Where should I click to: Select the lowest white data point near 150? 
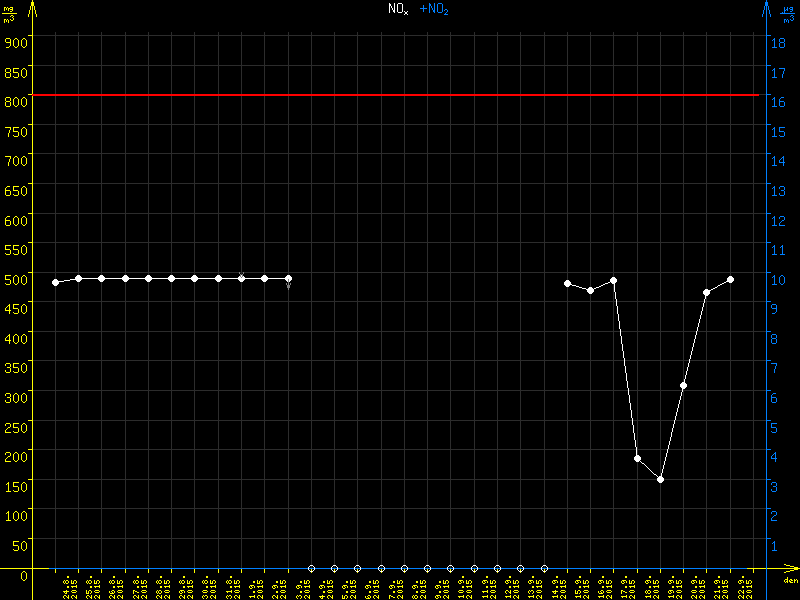click(660, 479)
